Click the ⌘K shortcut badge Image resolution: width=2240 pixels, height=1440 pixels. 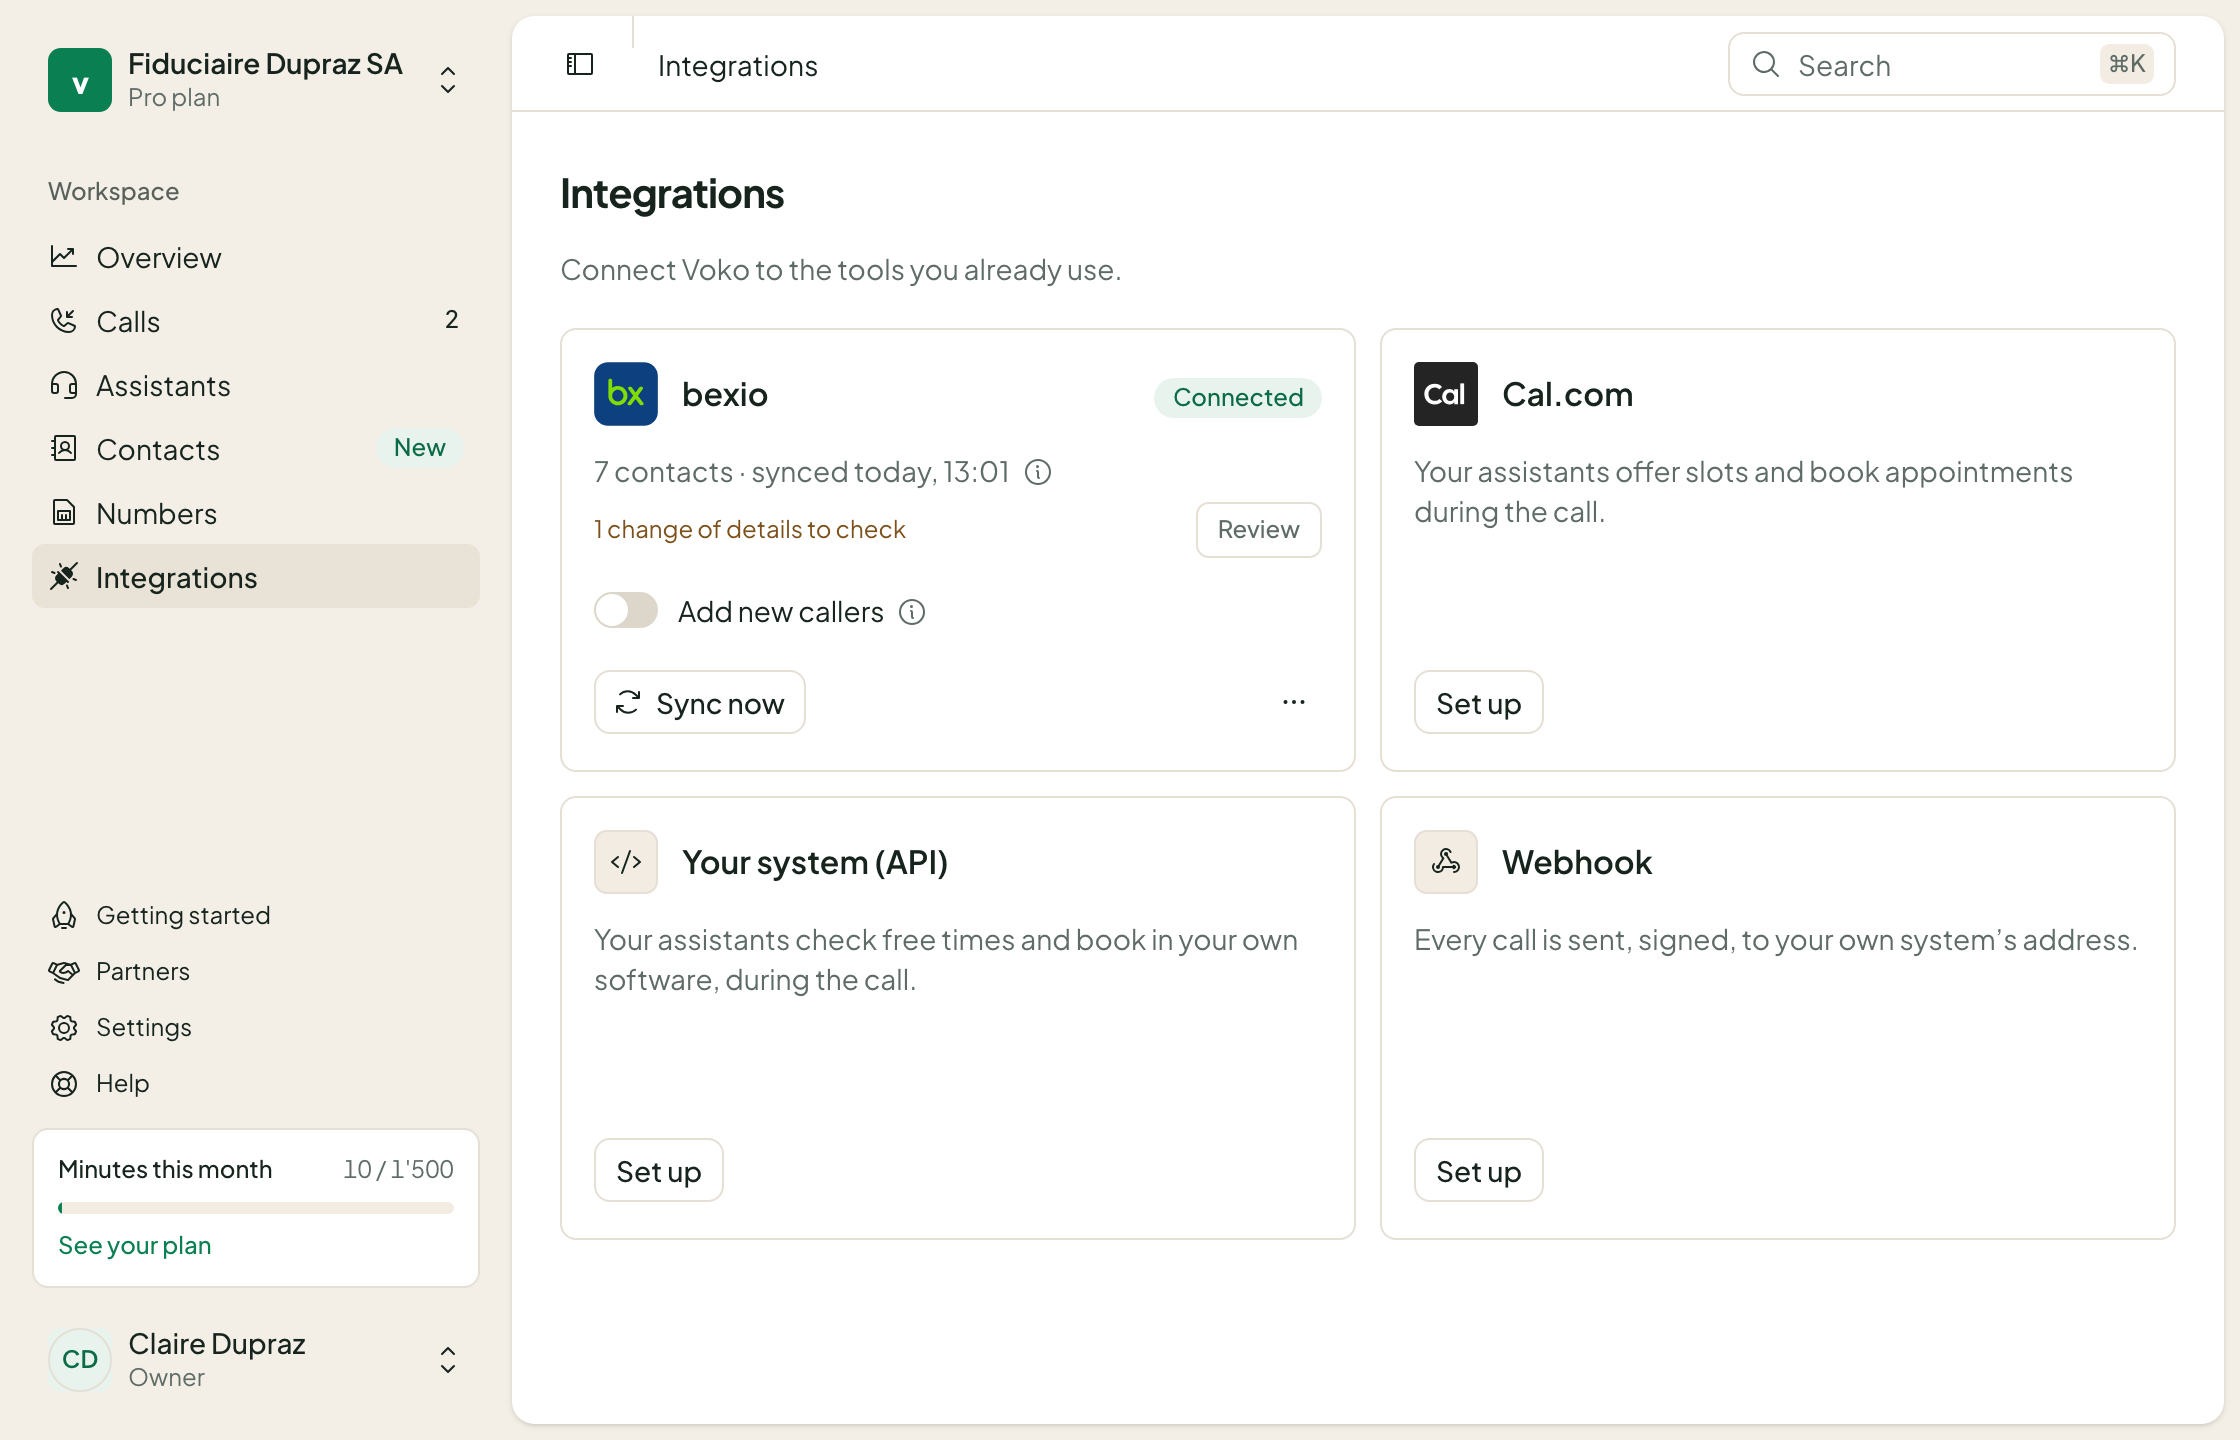click(x=2127, y=65)
